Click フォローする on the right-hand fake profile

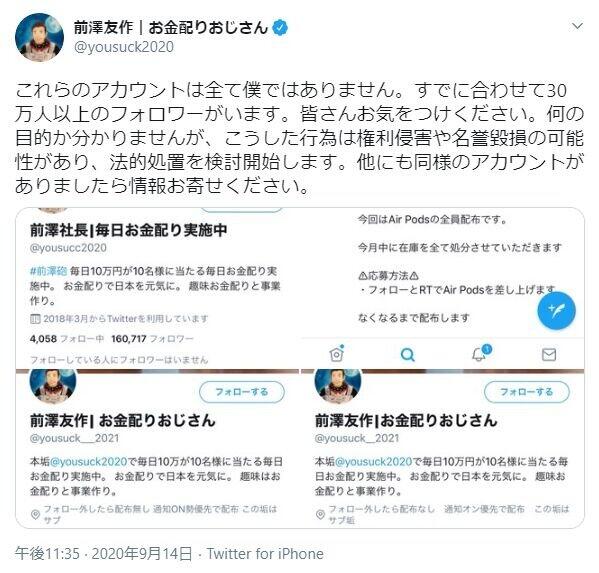pos(527,392)
